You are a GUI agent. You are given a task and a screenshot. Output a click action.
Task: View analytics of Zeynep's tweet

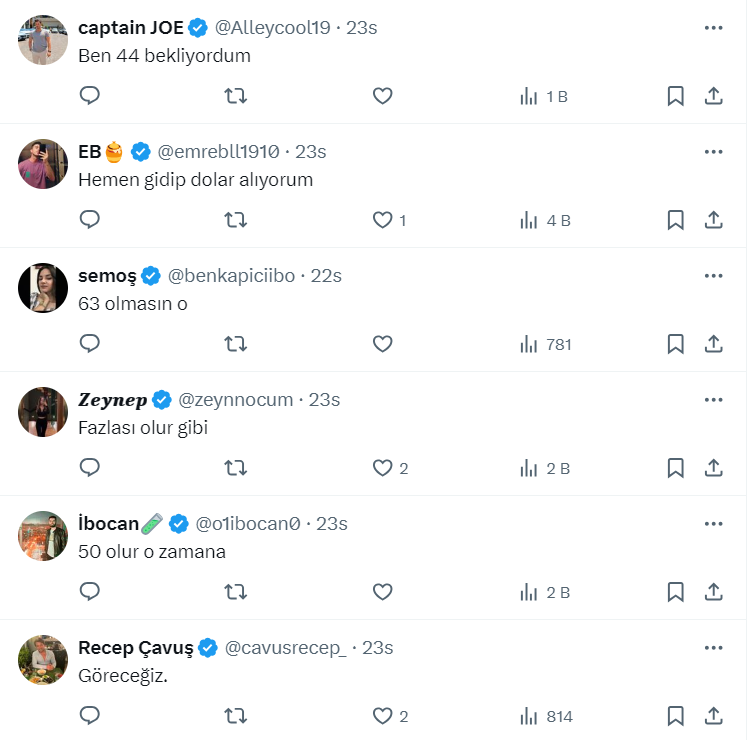coord(545,468)
